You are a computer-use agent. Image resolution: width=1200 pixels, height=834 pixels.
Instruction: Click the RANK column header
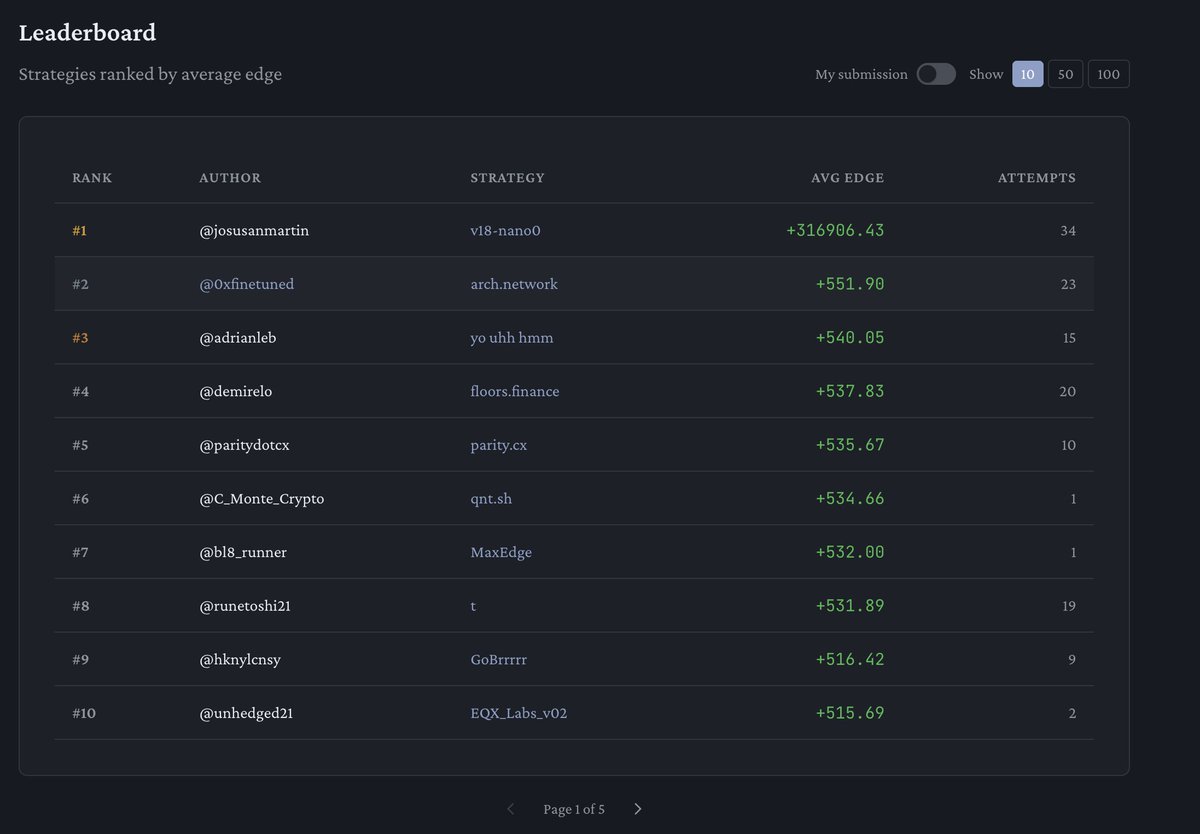point(92,178)
